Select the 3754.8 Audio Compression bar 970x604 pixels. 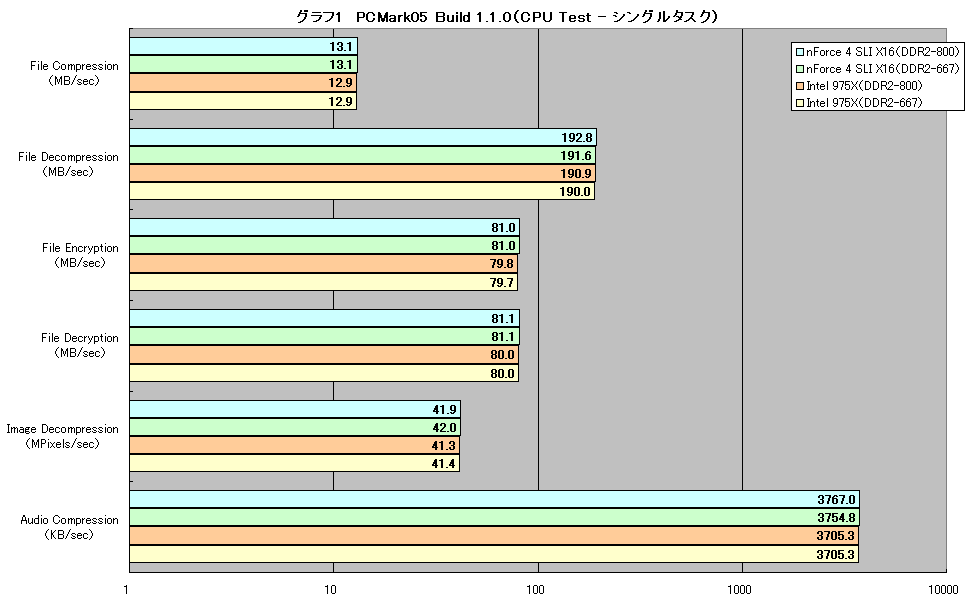(x=494, y=517)
